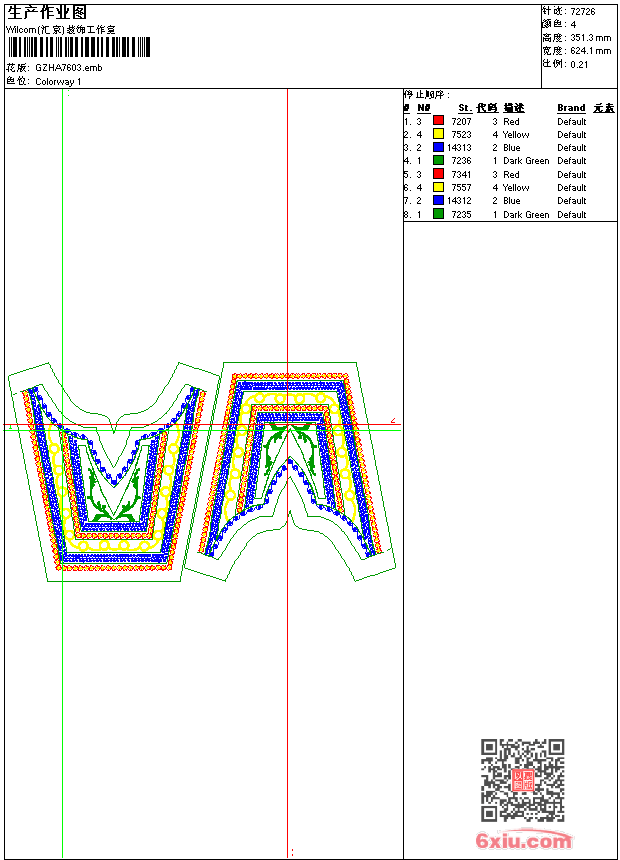Select stitch count 7341 in stop 5
The width and height of the screenshot is (620, 860).
coord(461,175)
